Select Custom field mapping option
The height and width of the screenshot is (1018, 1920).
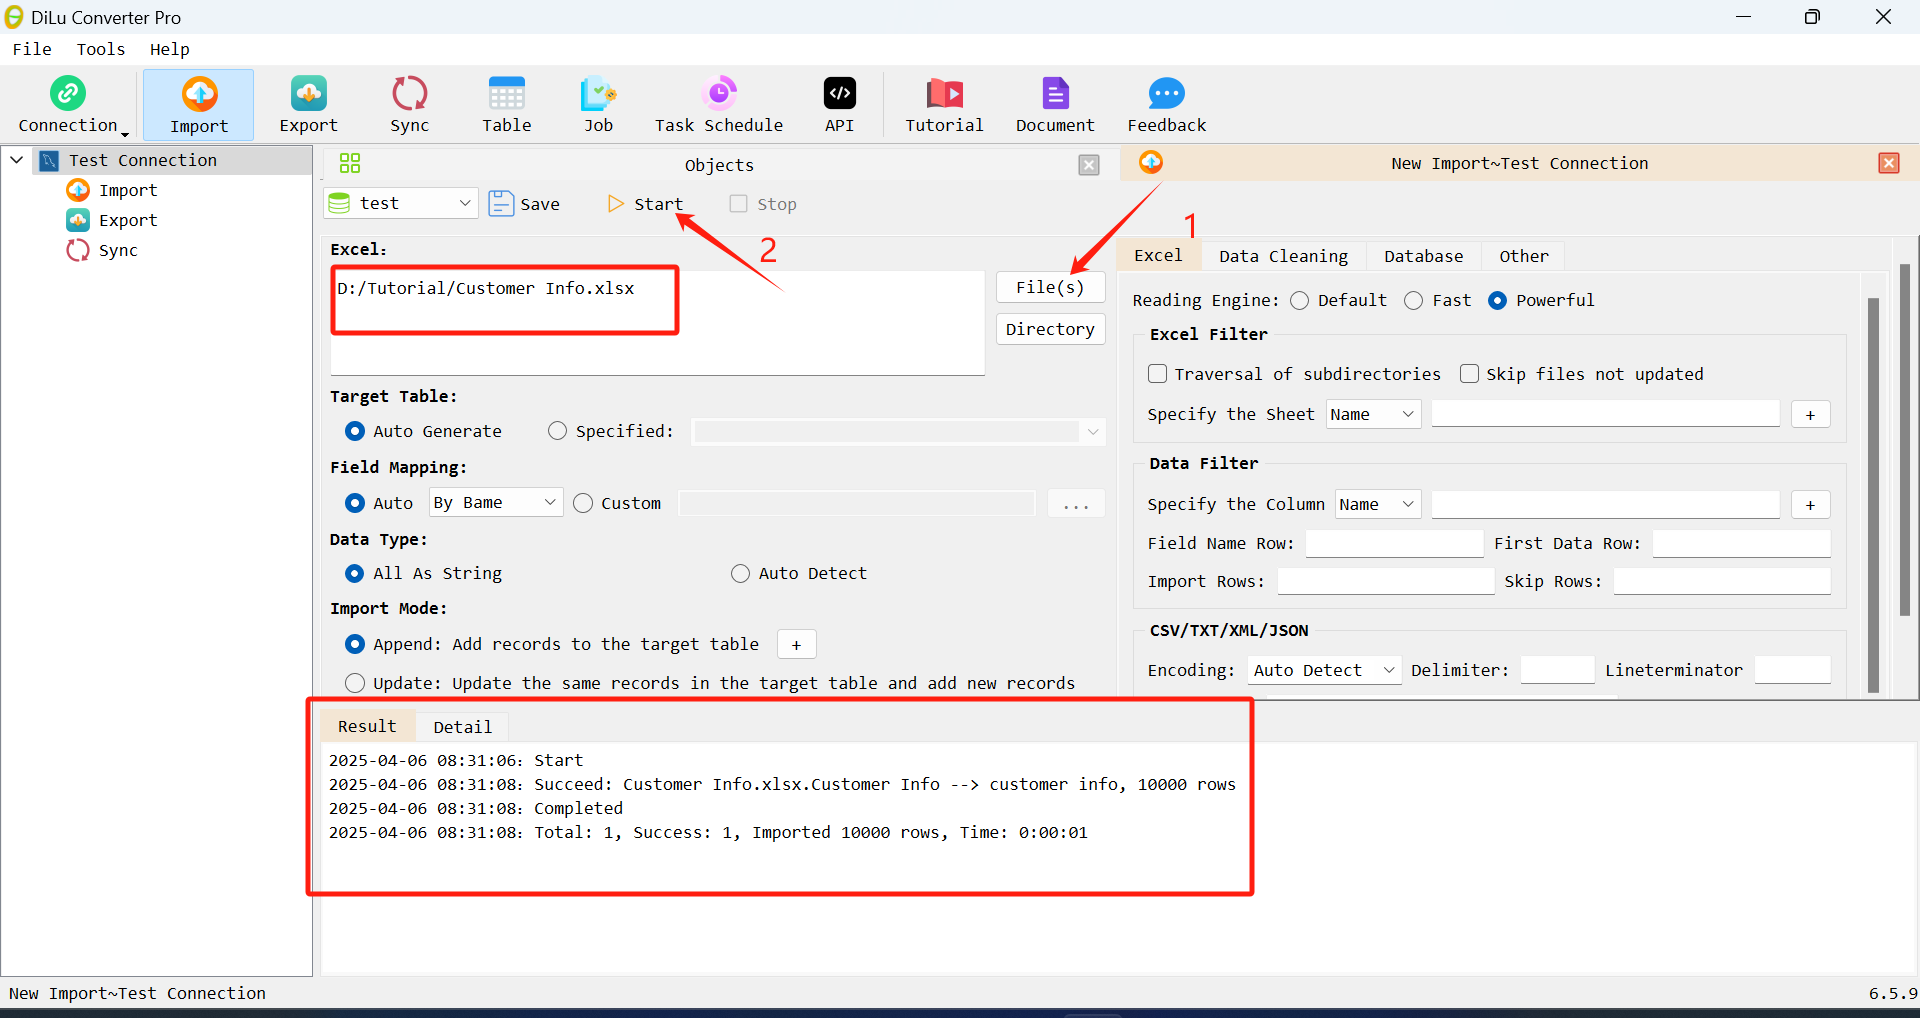coord(583,503)
